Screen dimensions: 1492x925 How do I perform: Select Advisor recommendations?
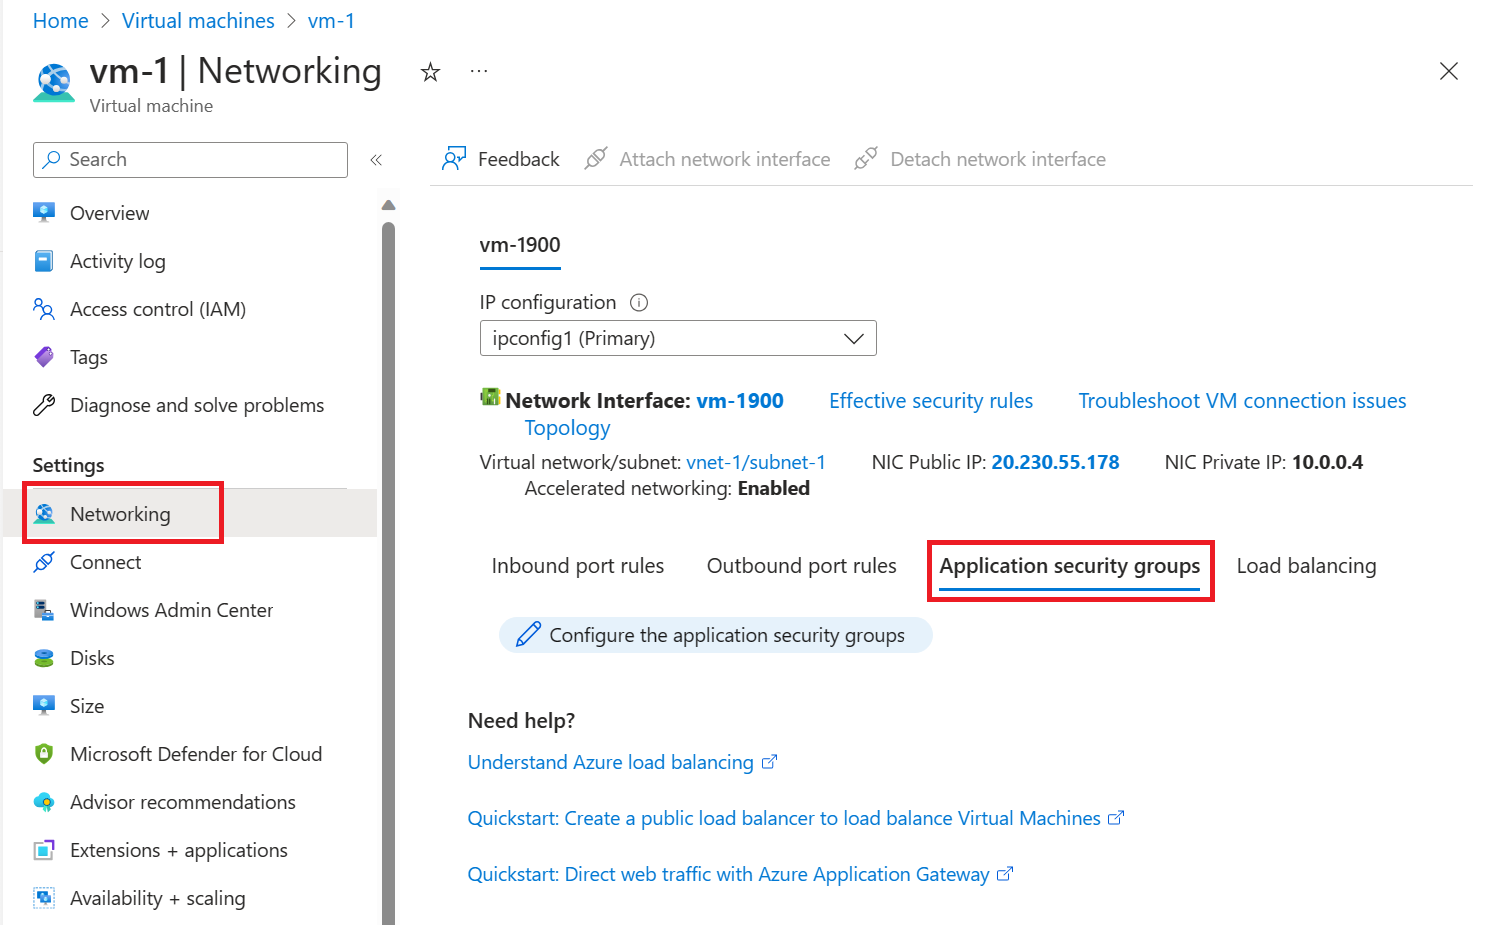pos(183,801)
